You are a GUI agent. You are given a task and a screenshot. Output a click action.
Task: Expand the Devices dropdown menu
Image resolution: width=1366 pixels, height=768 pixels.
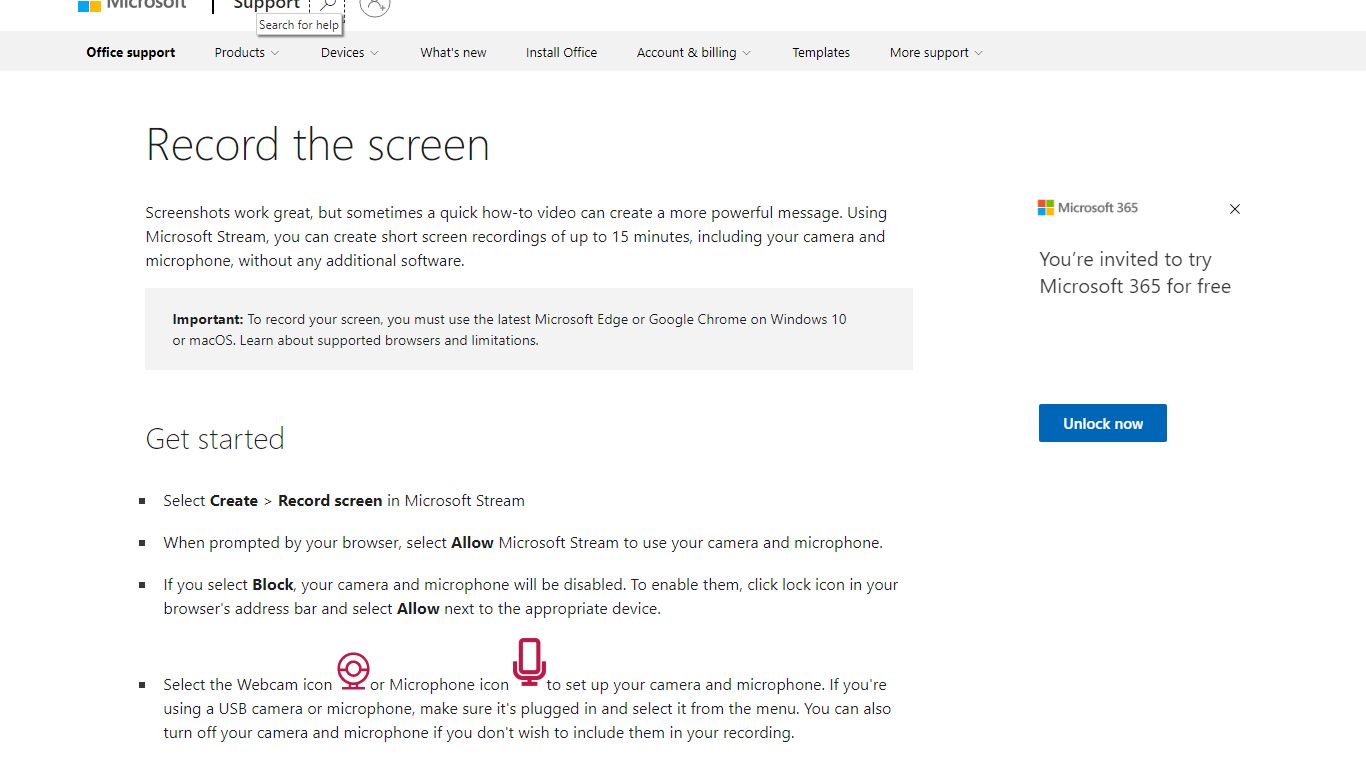[x=350, y=53]
